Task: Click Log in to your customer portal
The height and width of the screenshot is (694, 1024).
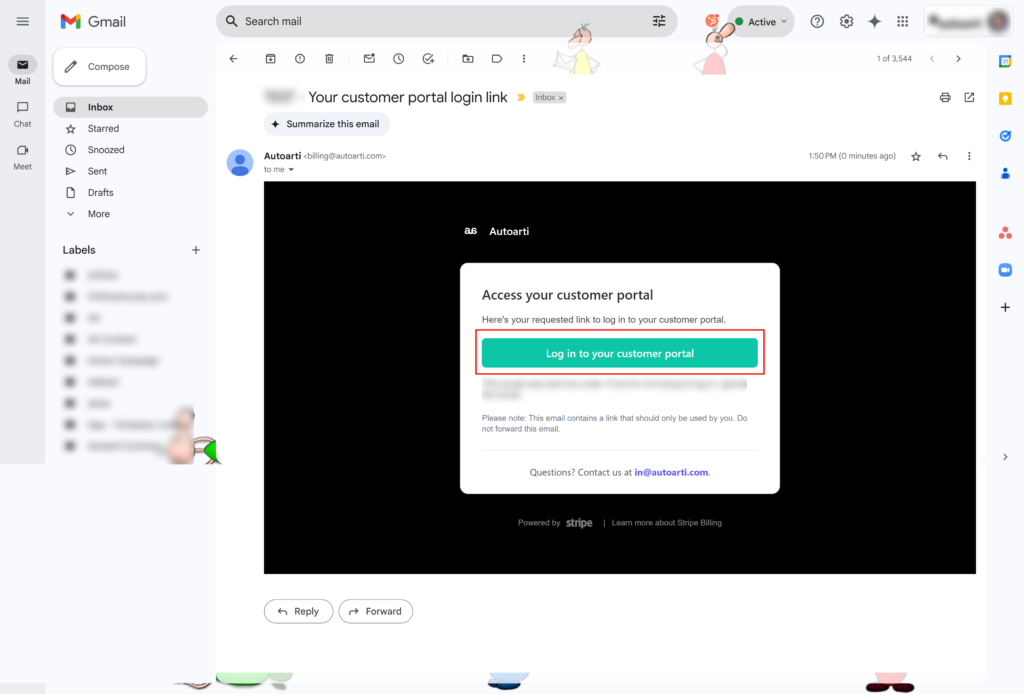Action: 620,353
